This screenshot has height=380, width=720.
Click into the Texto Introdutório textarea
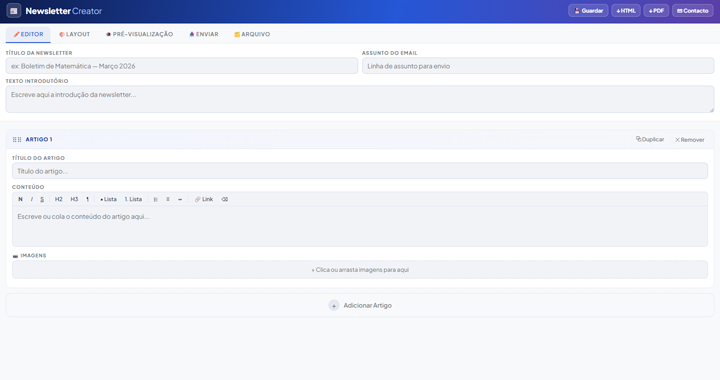tap(360, 99)
